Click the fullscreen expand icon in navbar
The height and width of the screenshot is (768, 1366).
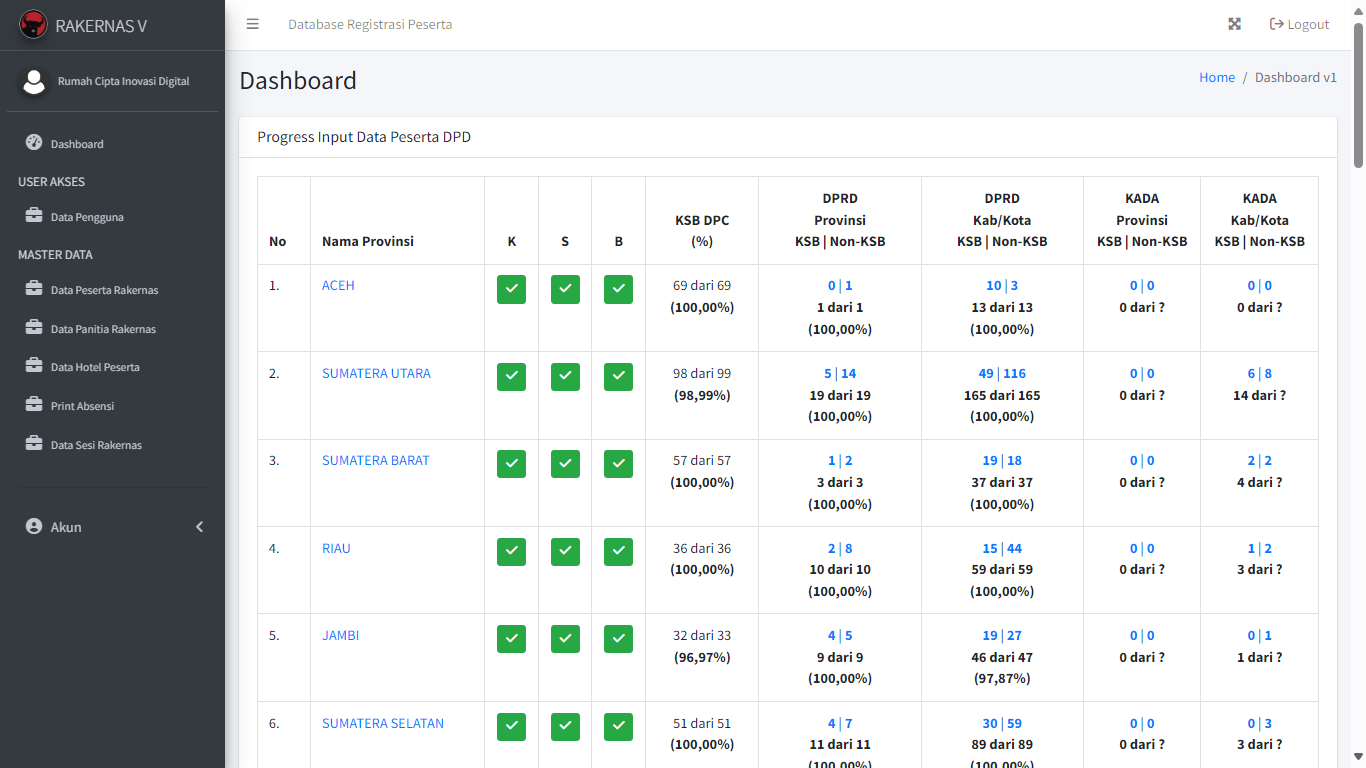pyautogui.click(x=1234, y=24)
